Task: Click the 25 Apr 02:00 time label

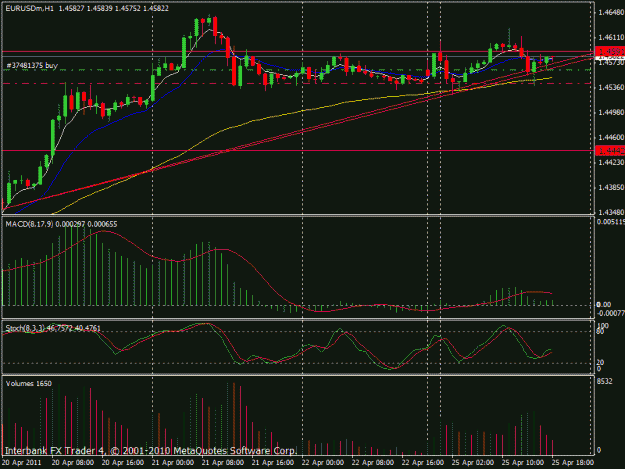Action: click(x=473, y=463)
